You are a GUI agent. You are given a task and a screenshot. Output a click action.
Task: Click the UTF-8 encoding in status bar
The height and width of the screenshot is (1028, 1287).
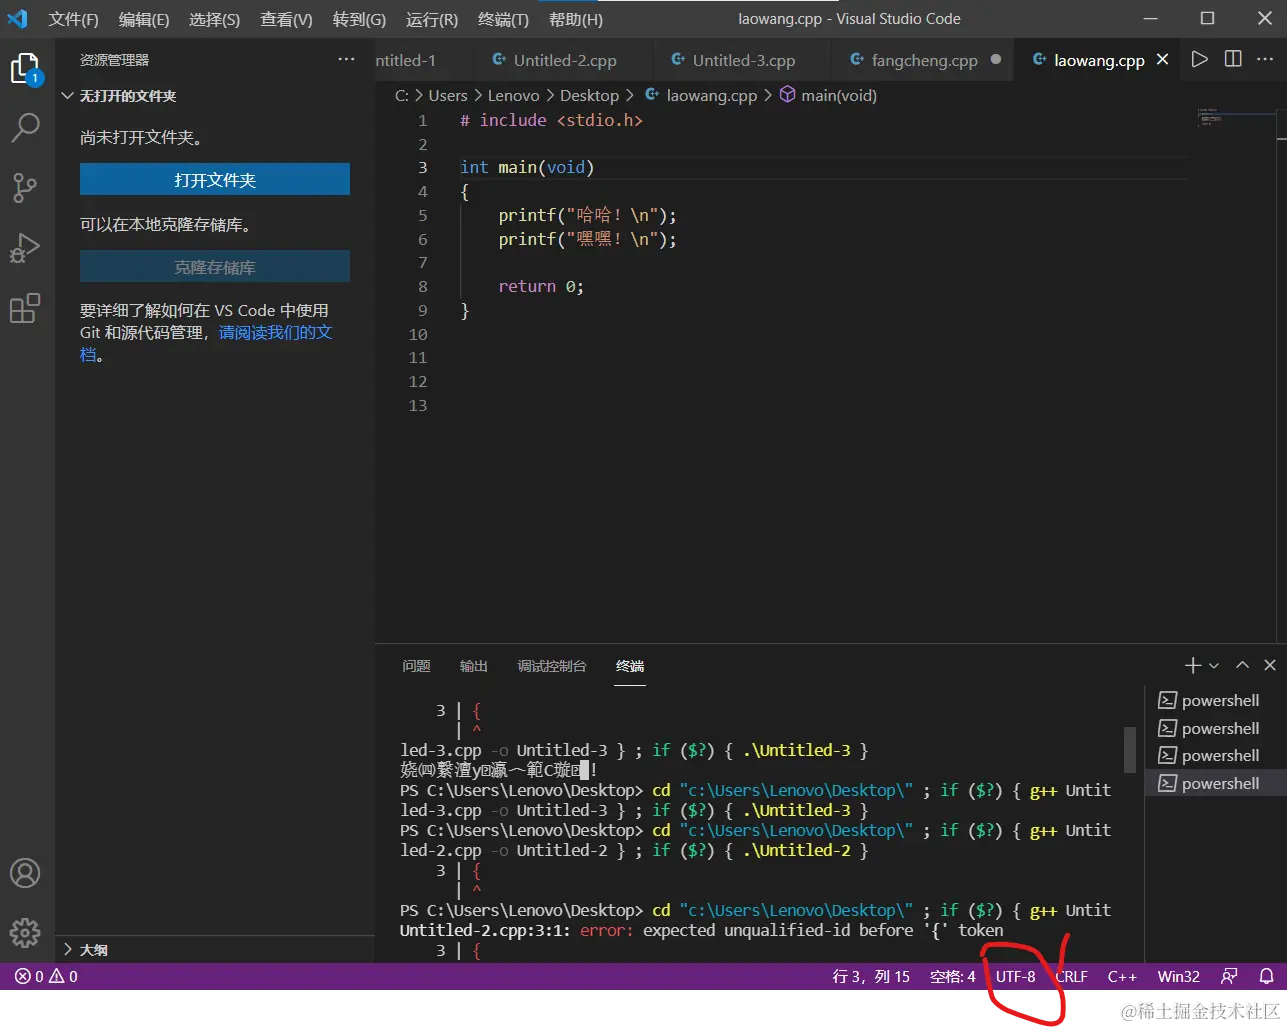coord(1015,976)
